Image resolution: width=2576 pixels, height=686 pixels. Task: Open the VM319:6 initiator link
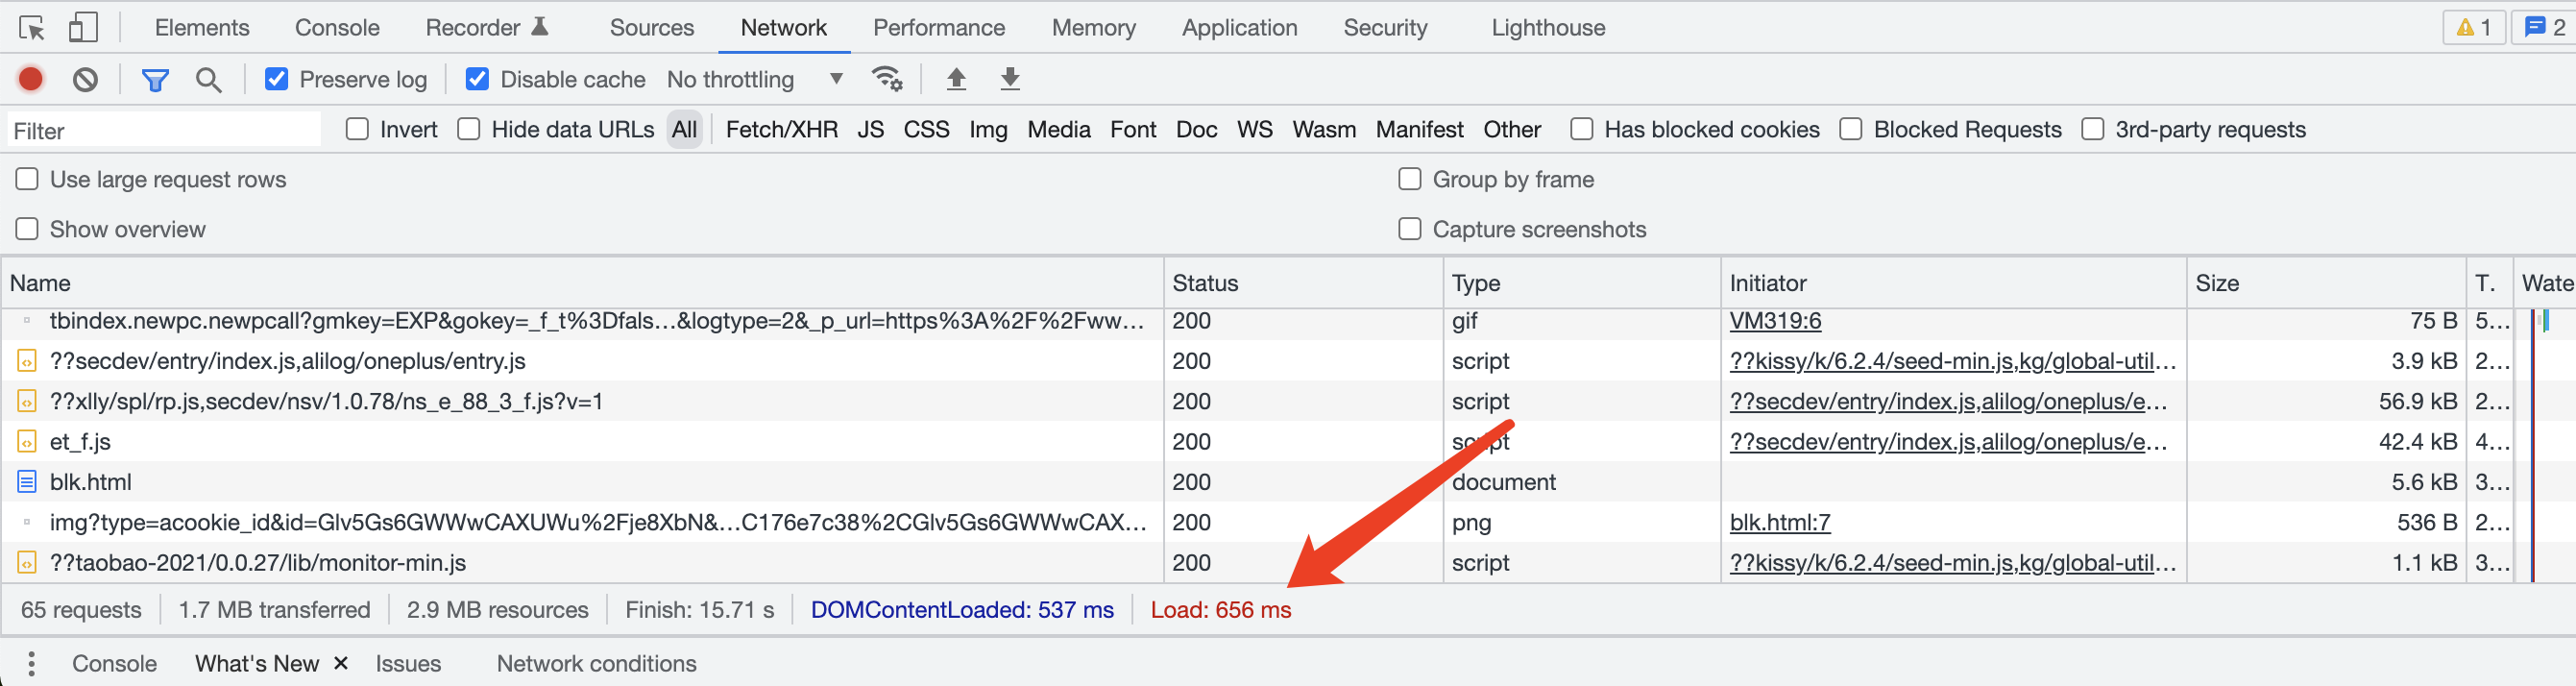point(1775,321)
